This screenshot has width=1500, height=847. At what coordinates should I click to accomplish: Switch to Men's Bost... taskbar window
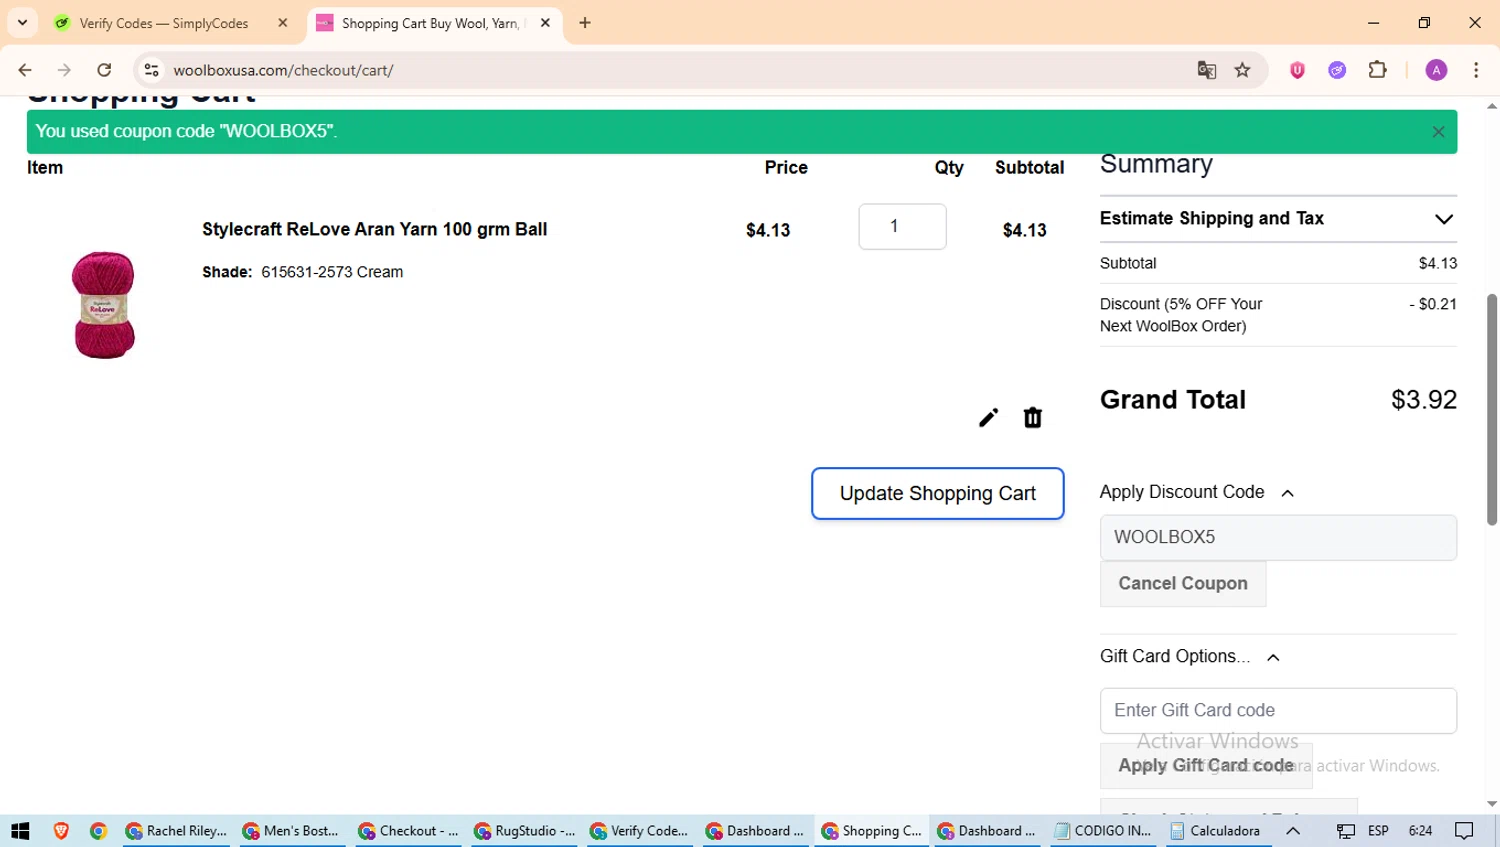point(292,831)
